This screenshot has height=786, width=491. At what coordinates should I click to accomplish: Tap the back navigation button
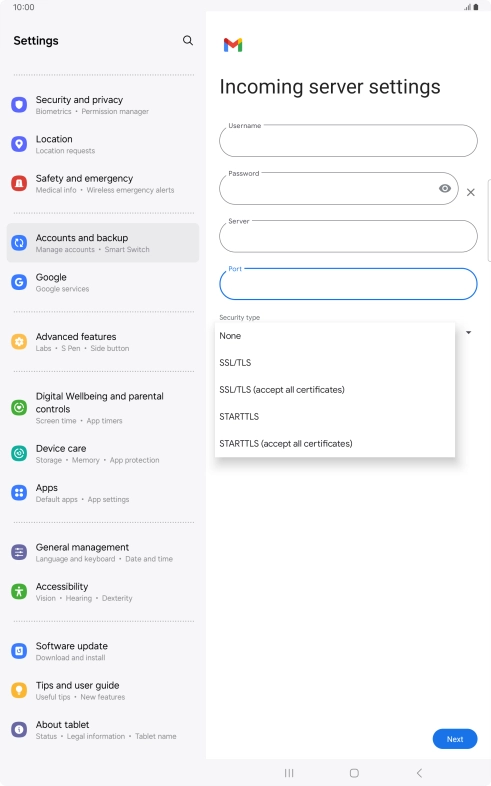419,773
